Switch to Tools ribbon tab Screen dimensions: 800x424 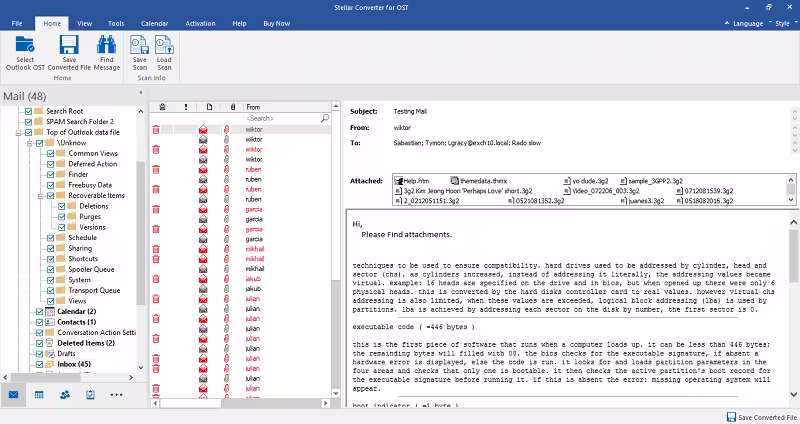tap(116, 23)
